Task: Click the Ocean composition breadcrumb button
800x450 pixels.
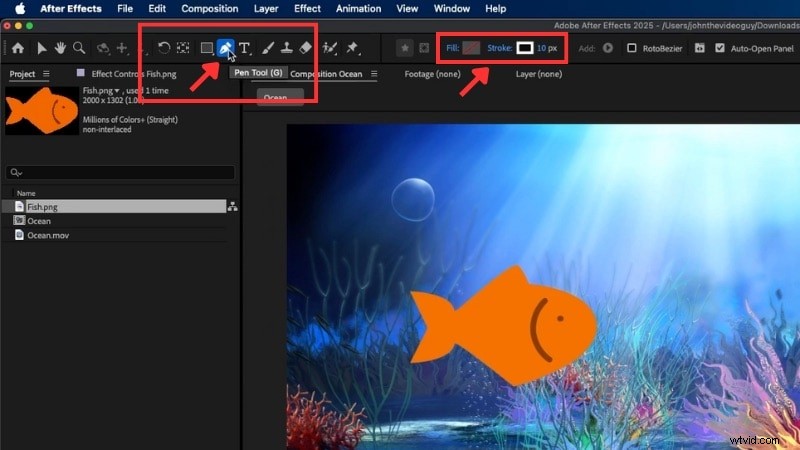Action: coord(280,97)
